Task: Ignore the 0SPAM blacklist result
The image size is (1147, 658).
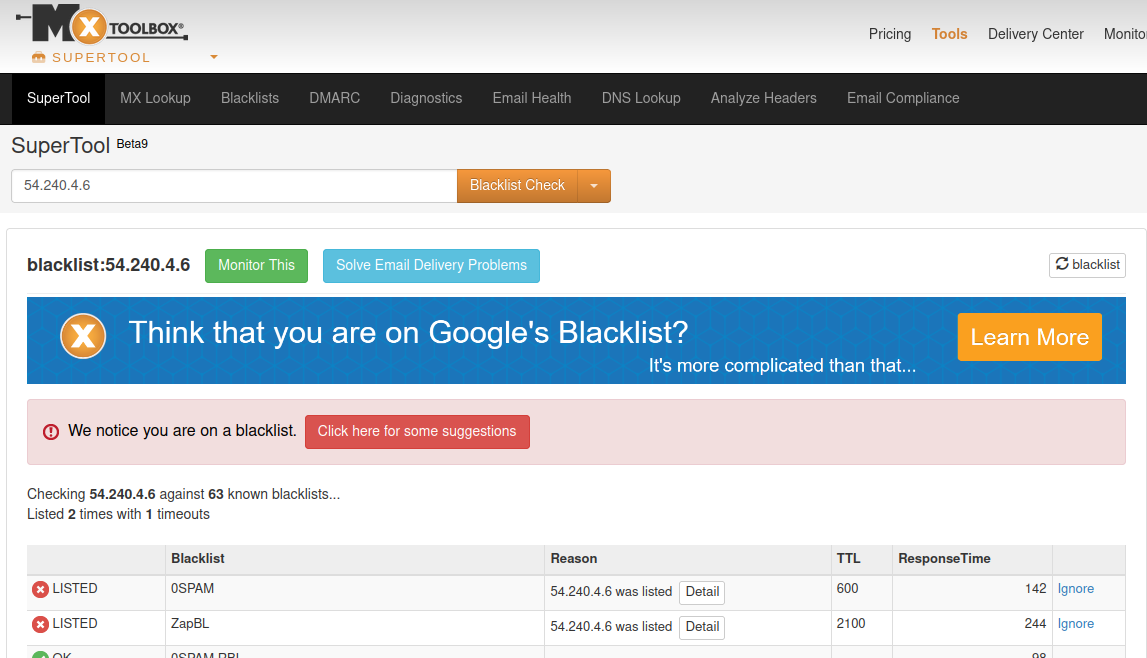Action: coord(1075,589)
